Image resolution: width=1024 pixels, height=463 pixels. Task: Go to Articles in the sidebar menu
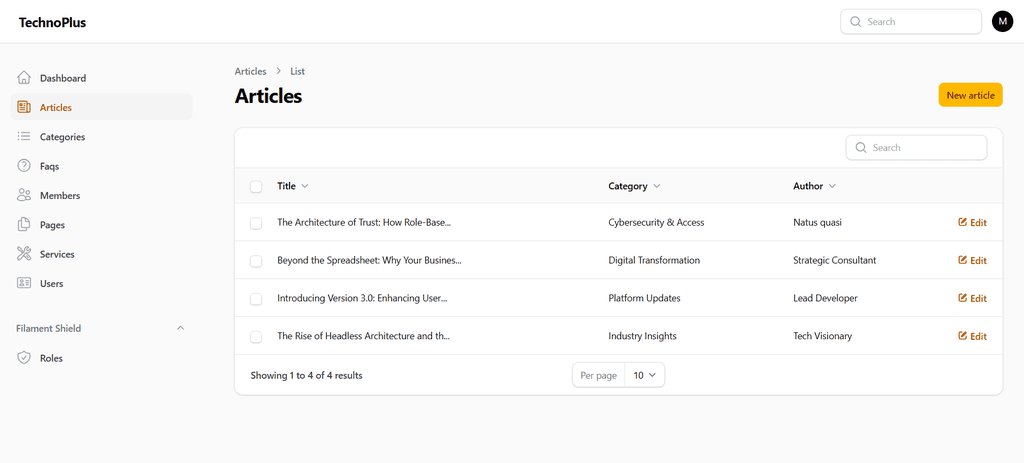point(101,107)
